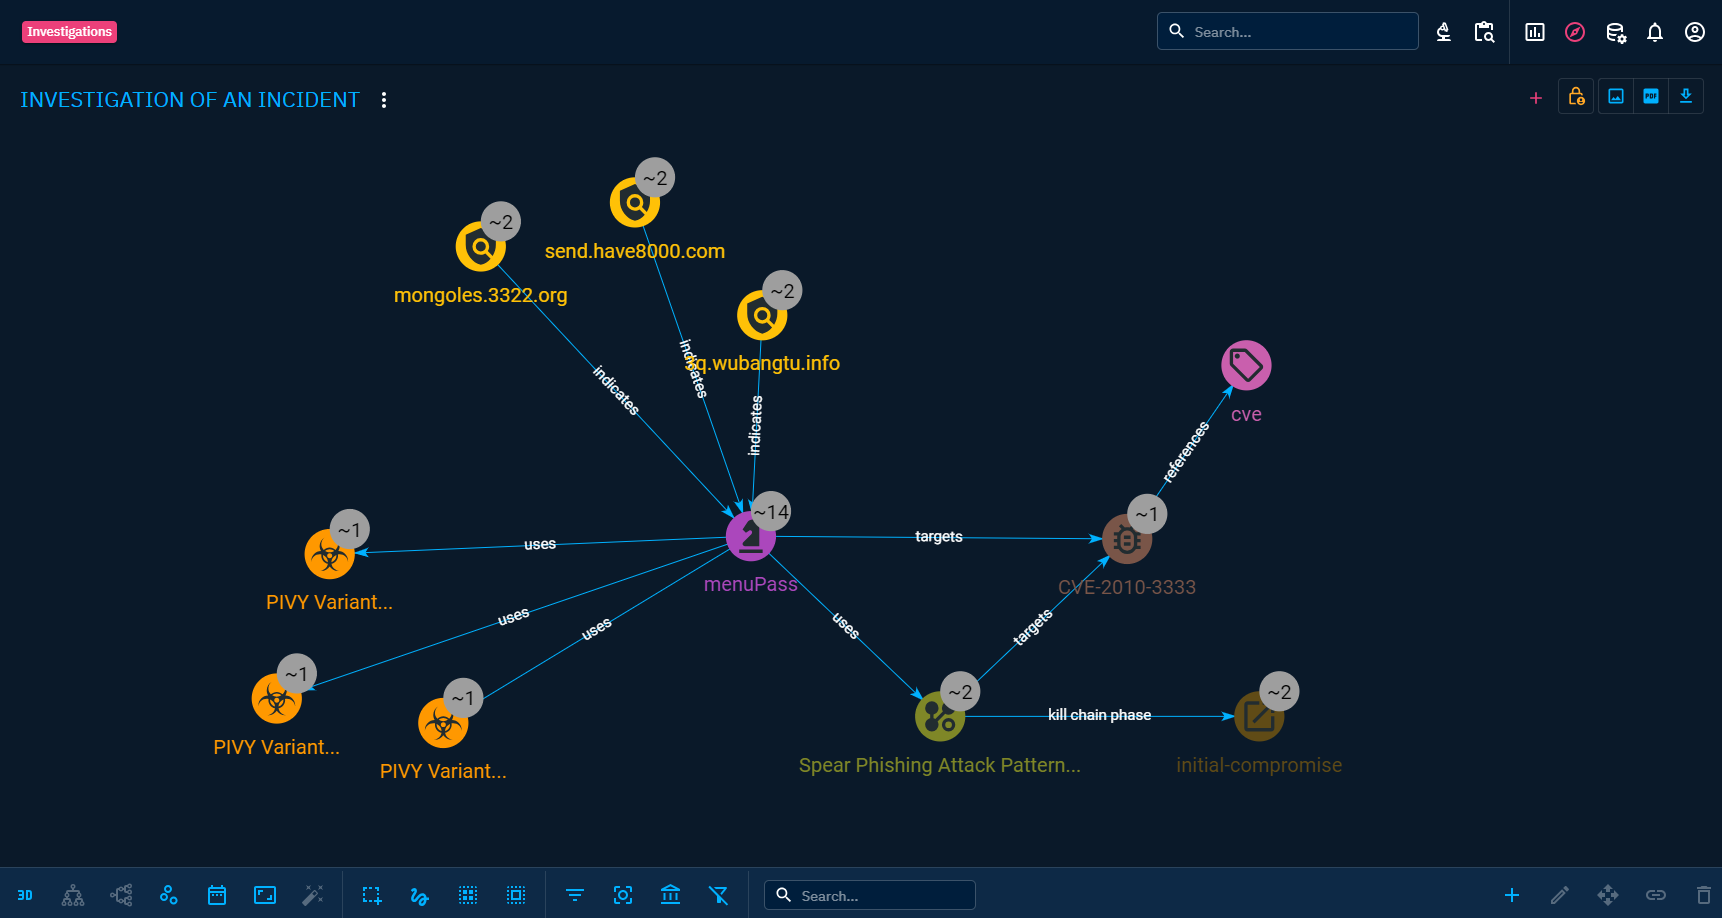
Task: Download investigation data with arrow icon
Action: (1686, 96)
